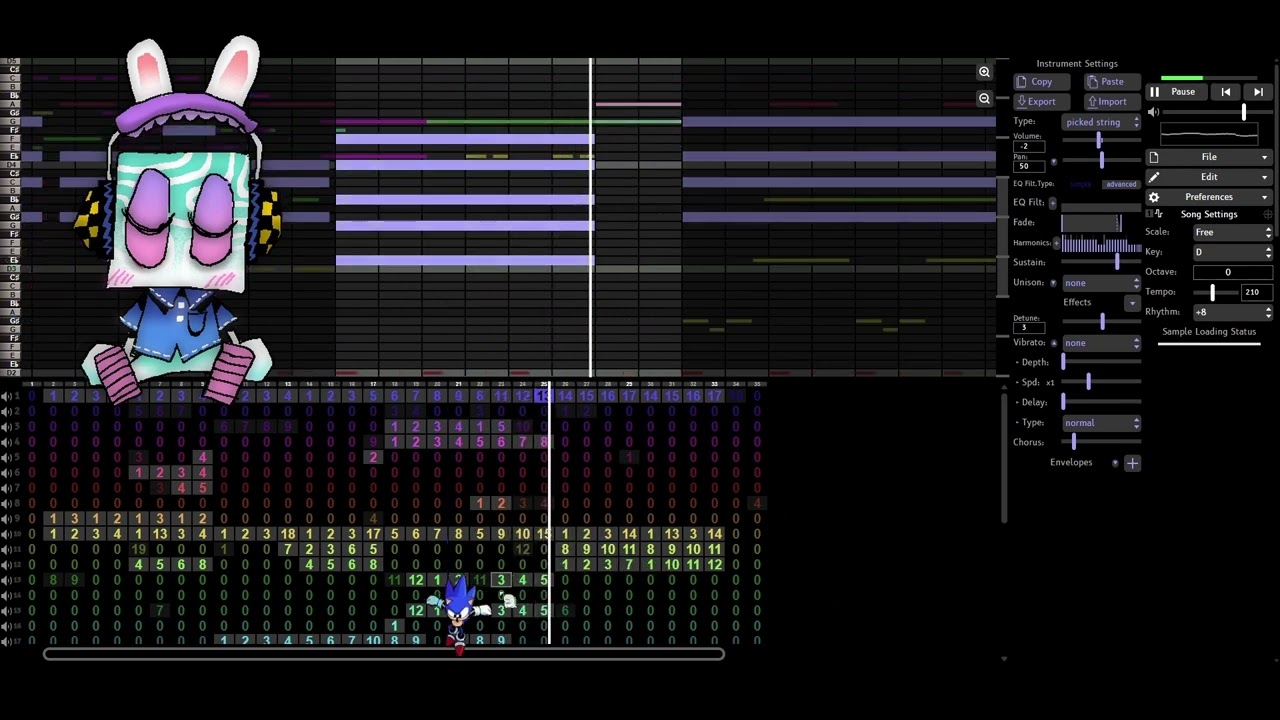The image size is (1280, 720).
Task: Copy the instrument settings
Action: pos(1041,82)
